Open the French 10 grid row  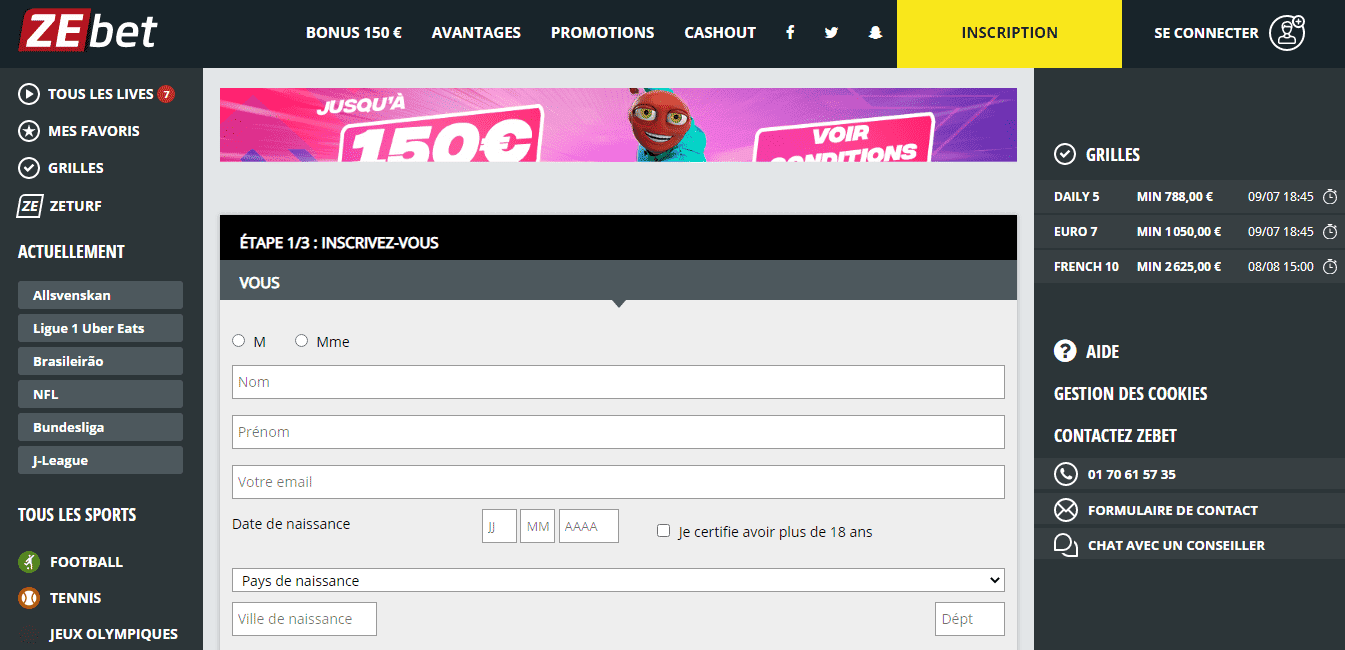pyautogui.click(x=1190, y=267)
